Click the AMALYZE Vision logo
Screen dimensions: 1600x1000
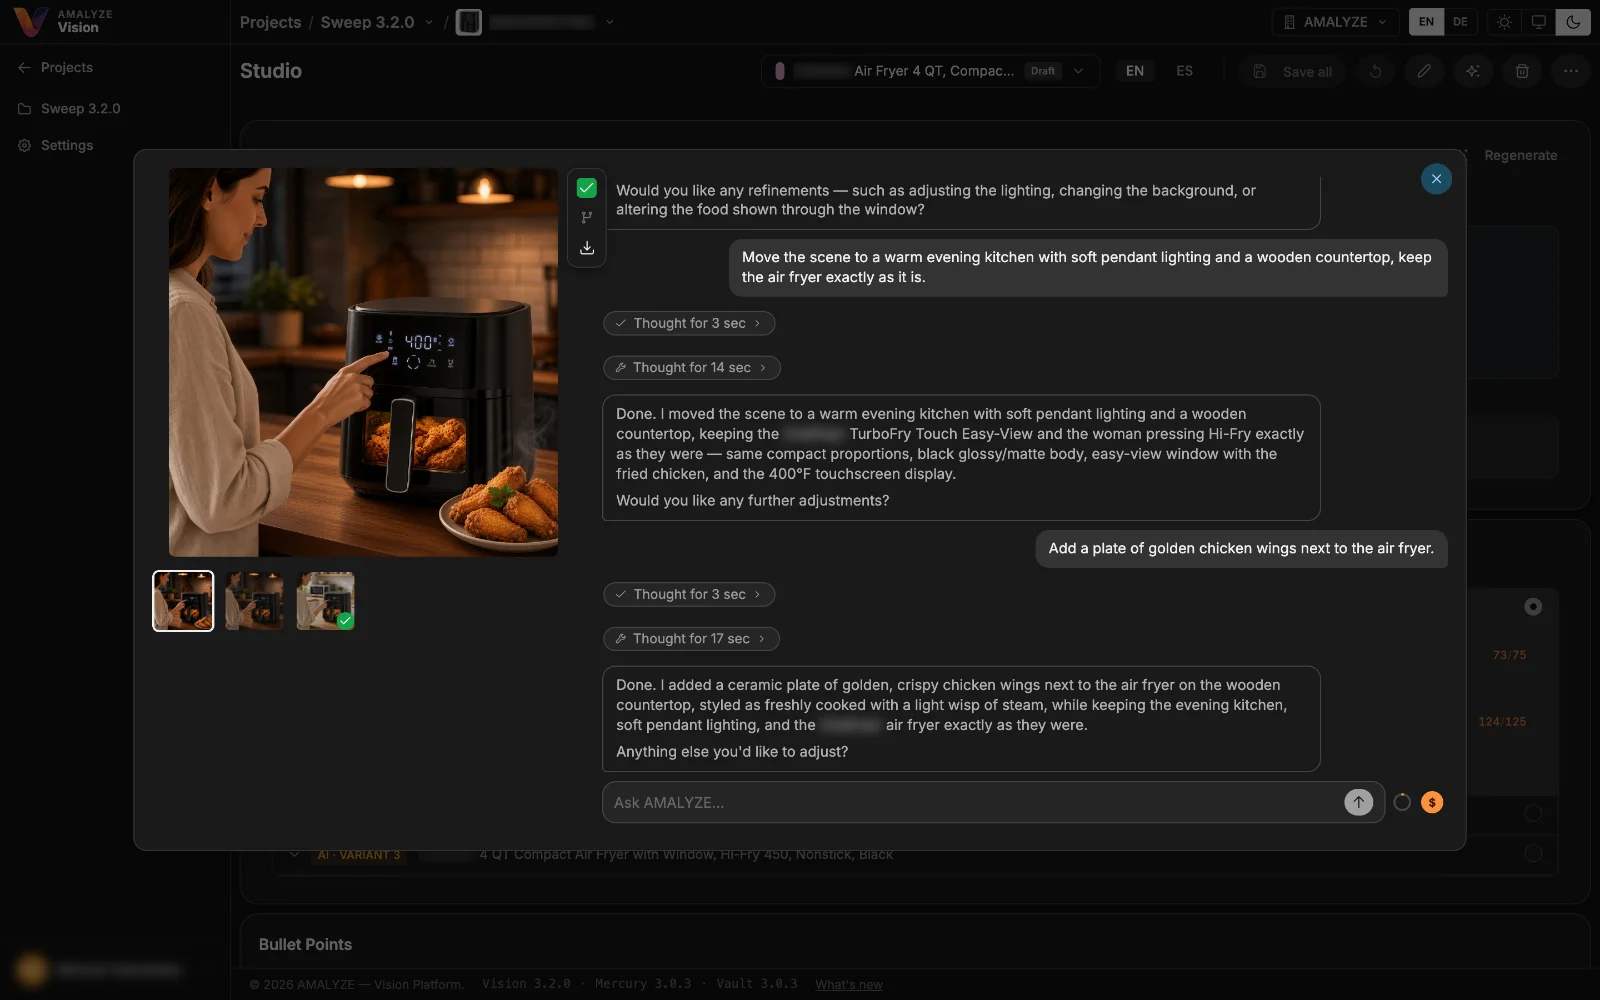point(64,21)
